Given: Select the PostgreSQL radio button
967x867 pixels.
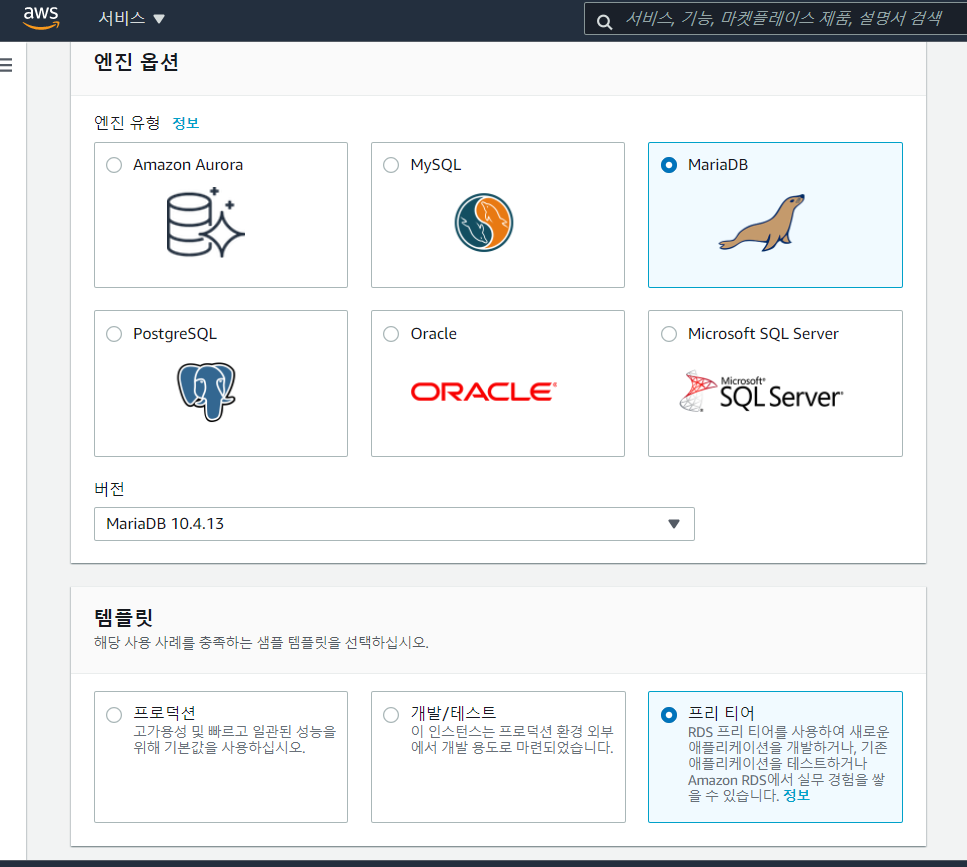Looking at the screenshot, I should 114,334.
